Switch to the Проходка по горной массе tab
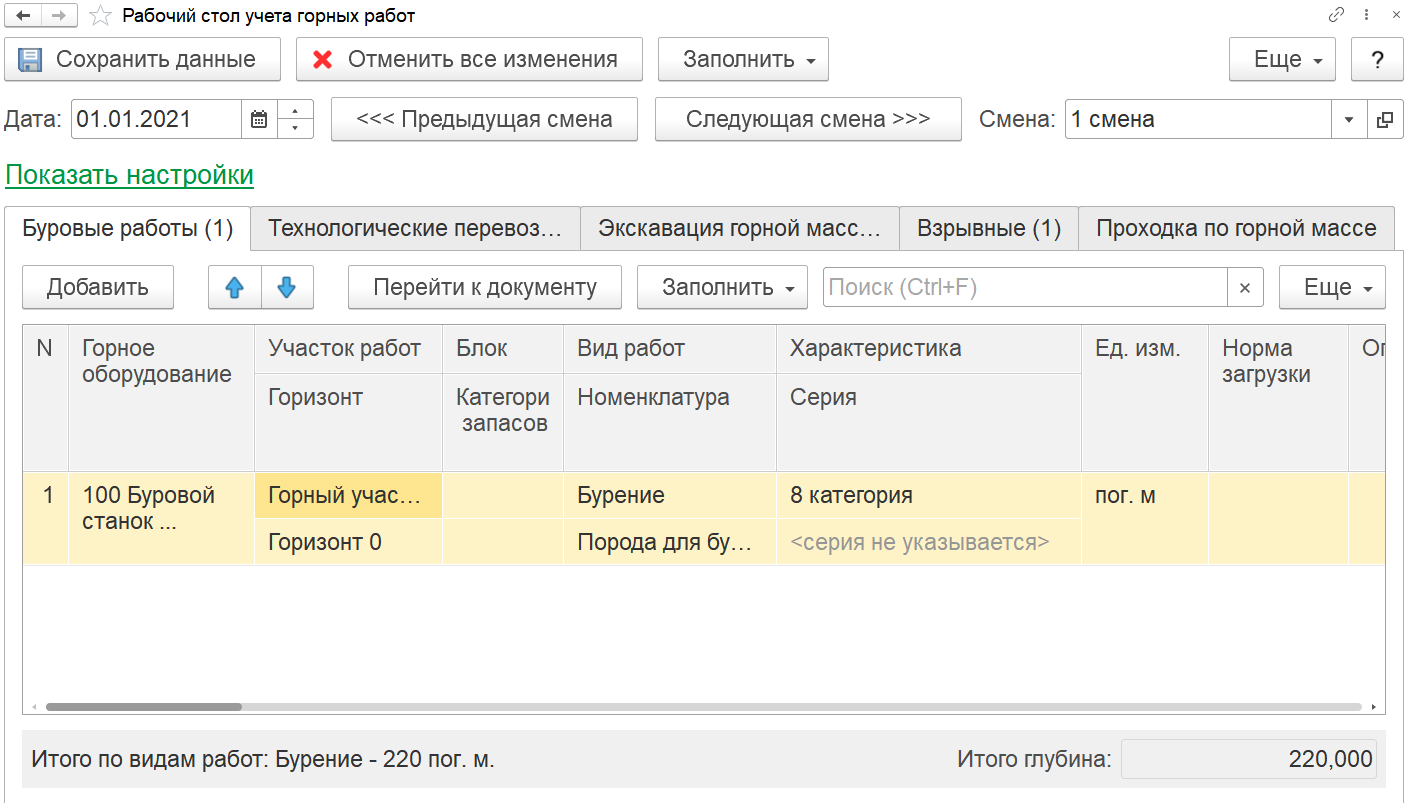1413x803 pixels. coord(1236,228)
